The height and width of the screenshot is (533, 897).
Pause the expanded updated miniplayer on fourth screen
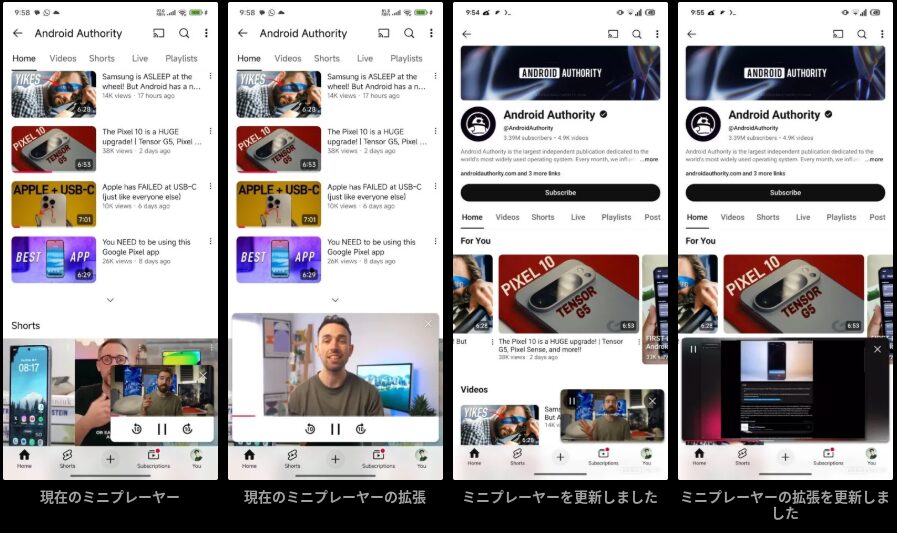tap(693, 349)
